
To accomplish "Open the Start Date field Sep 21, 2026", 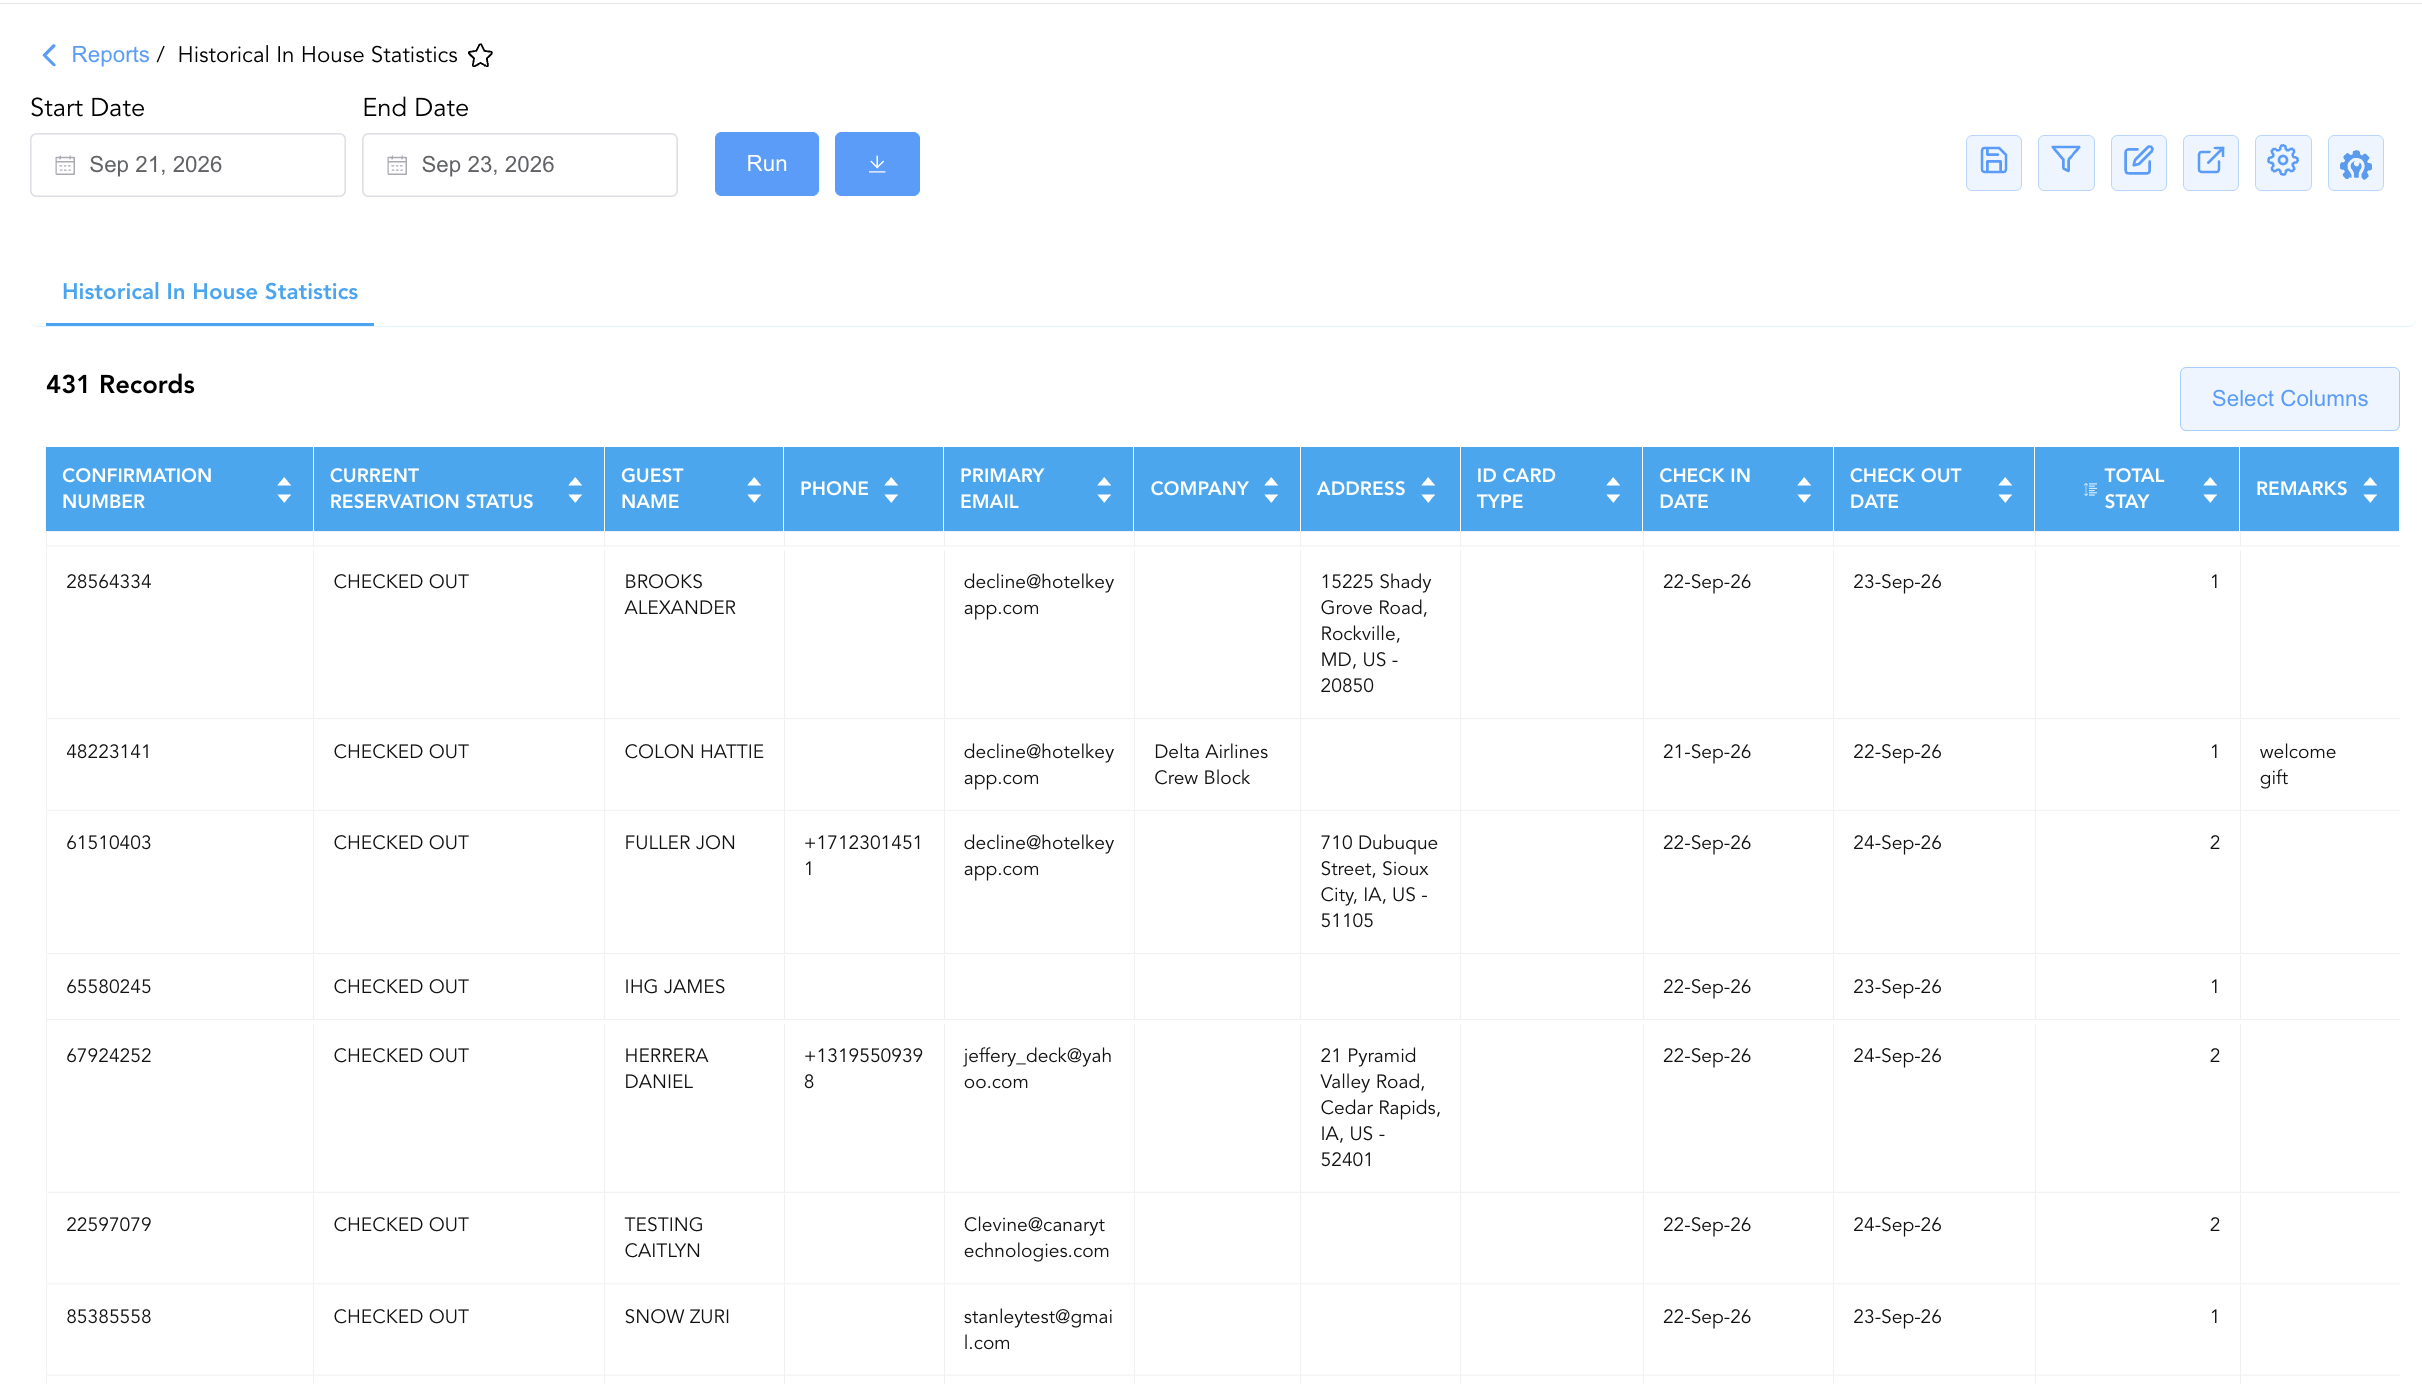I will 188,165.
